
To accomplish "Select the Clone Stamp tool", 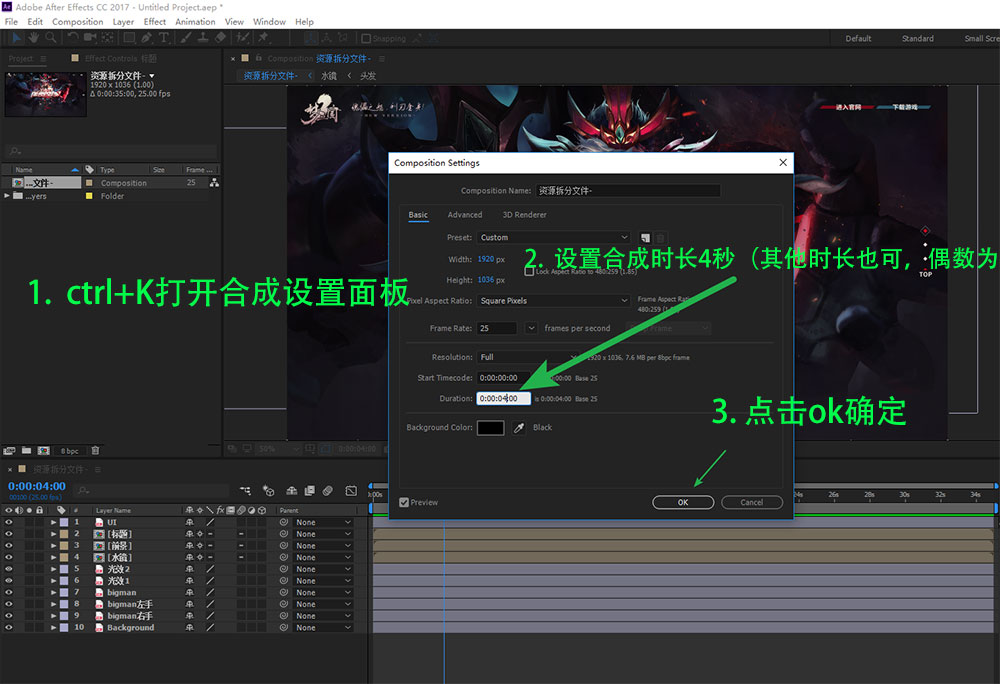I will point(203,38).
